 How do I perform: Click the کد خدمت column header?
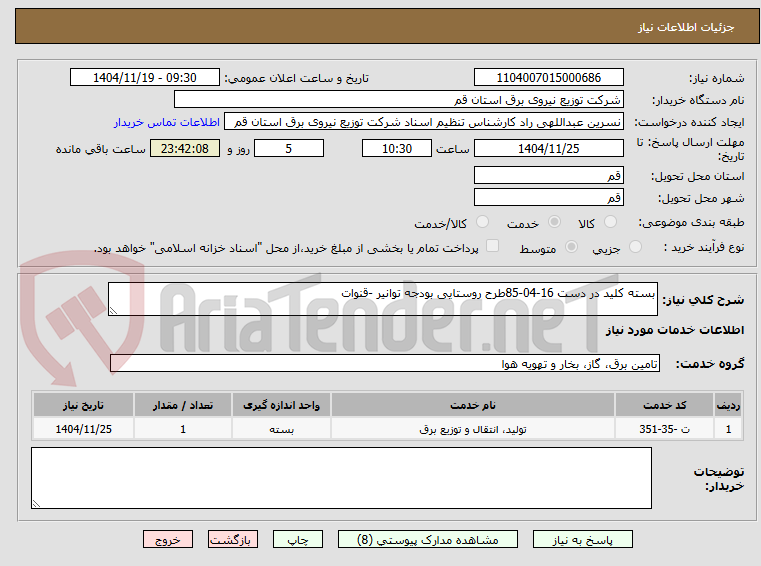[664, 405]
